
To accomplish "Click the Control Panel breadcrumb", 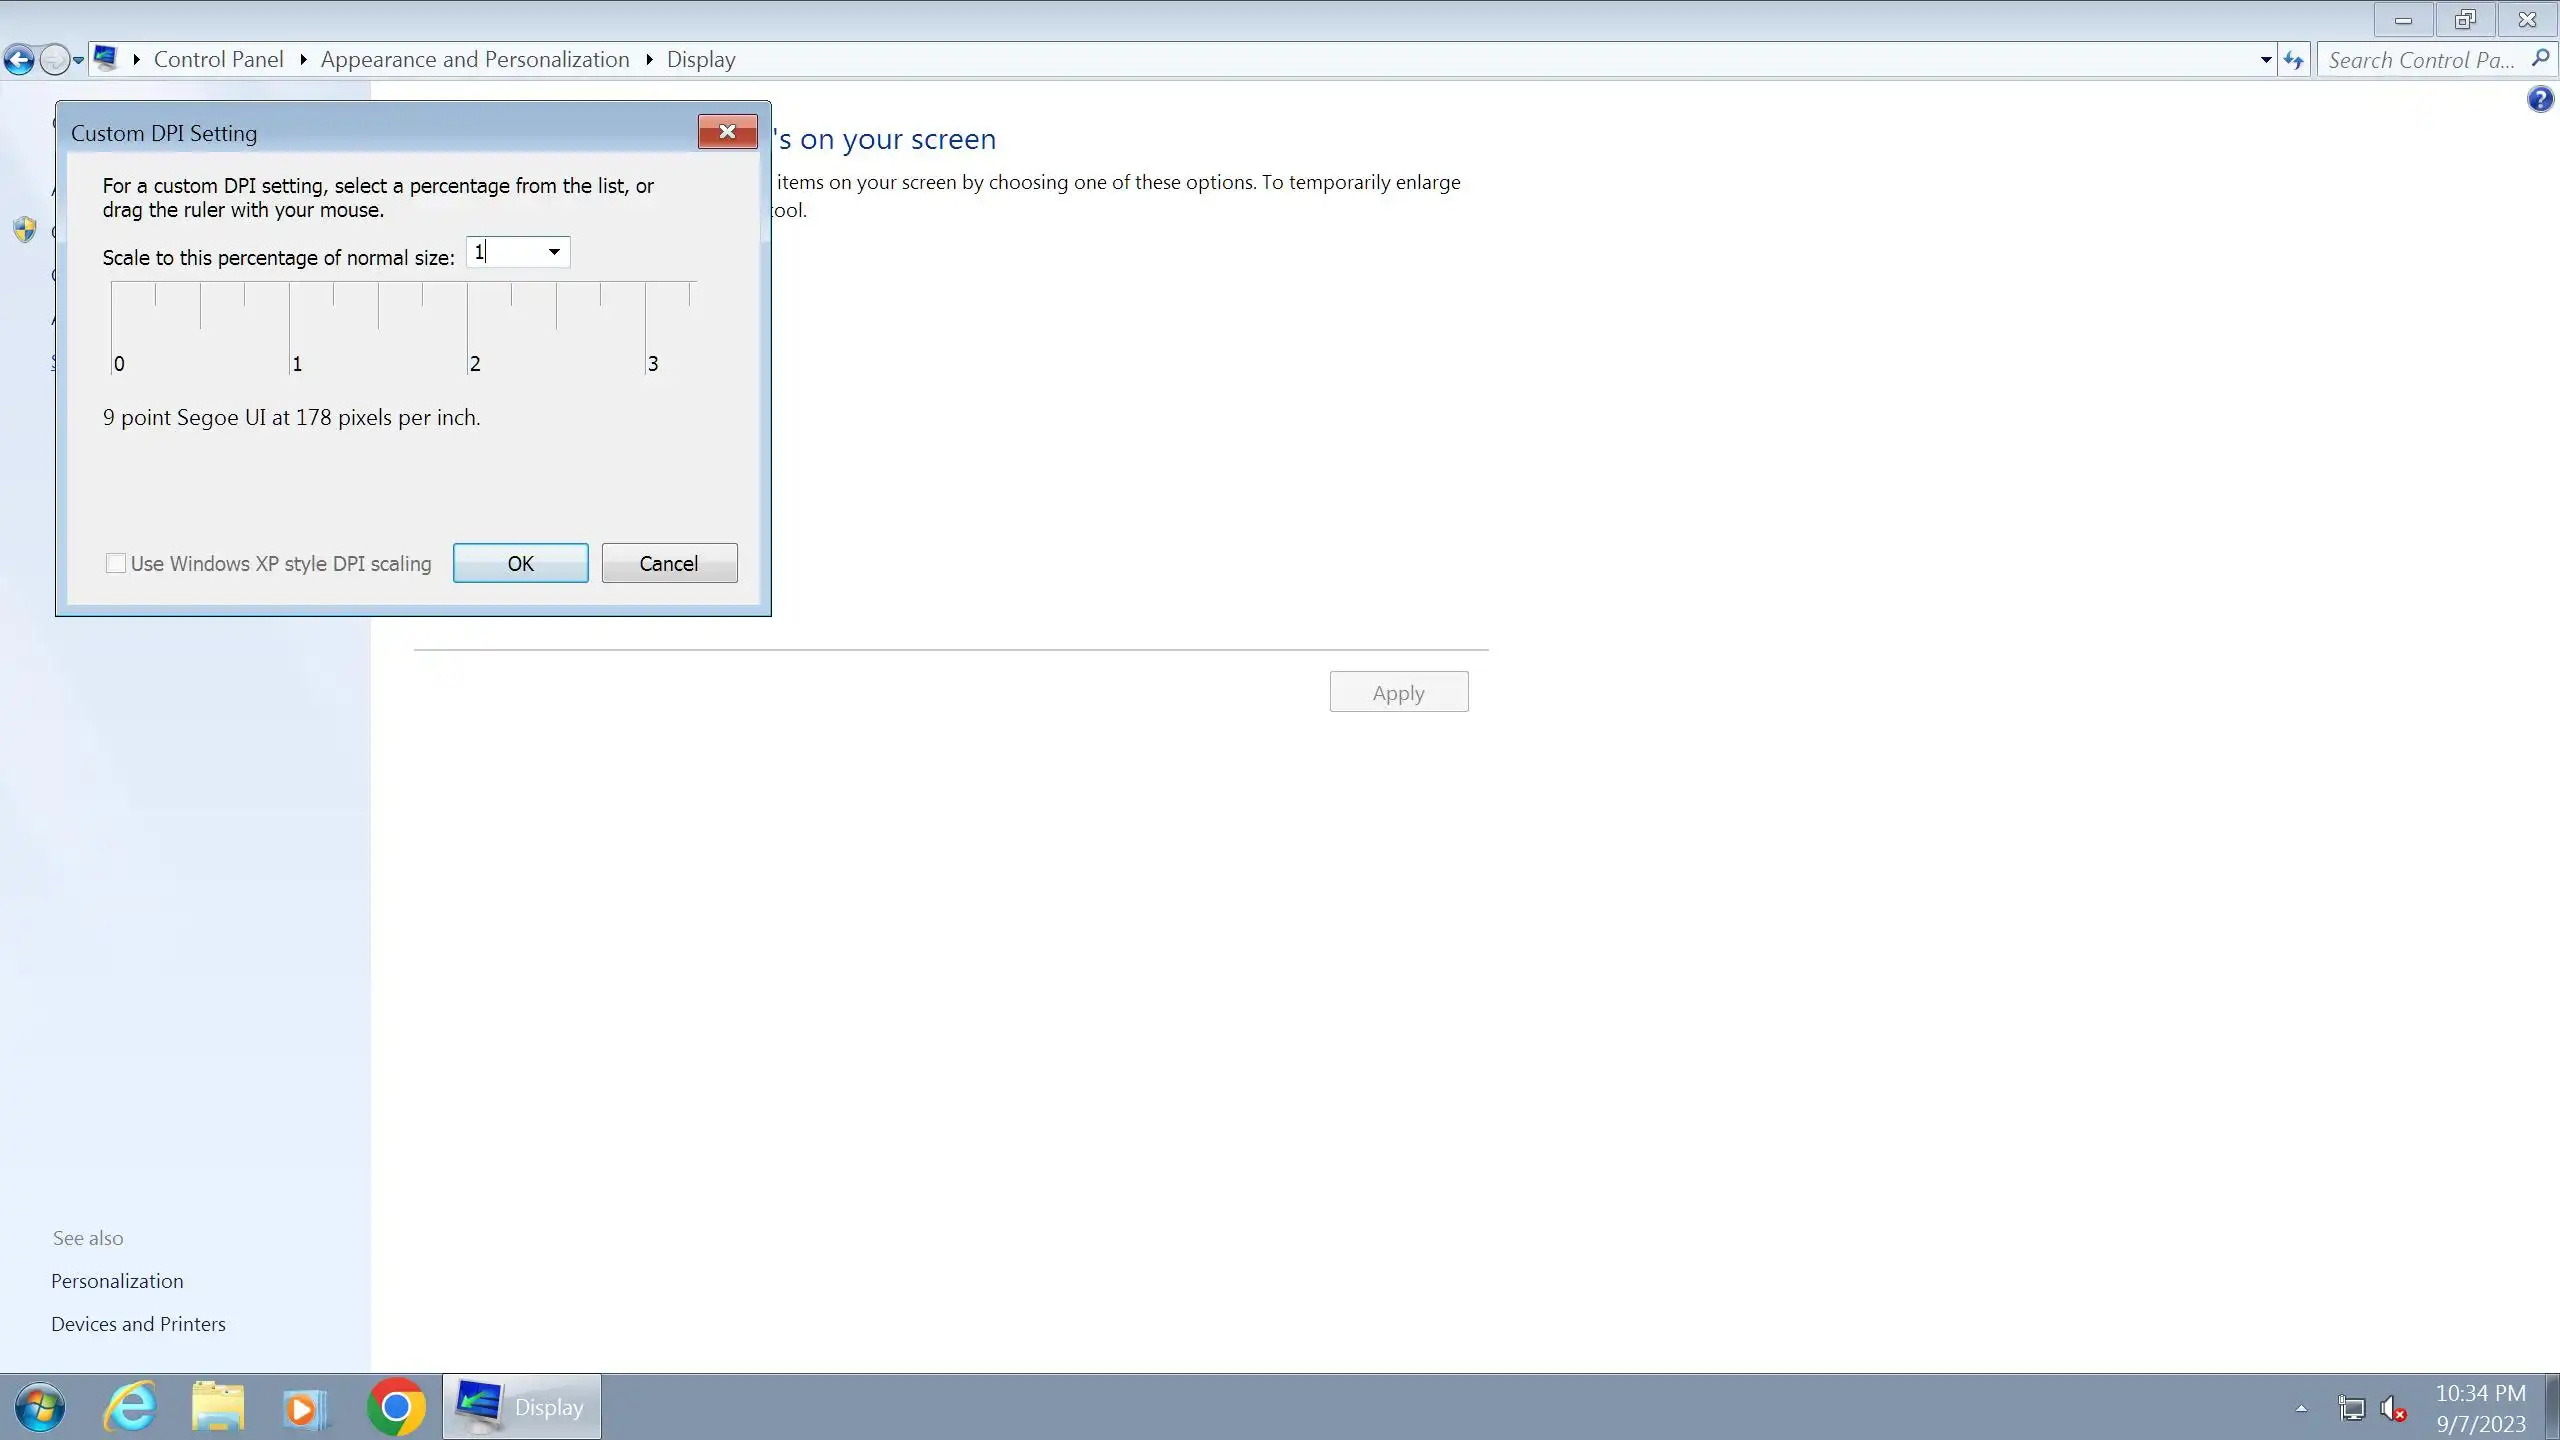I will [x=218, y=60].
